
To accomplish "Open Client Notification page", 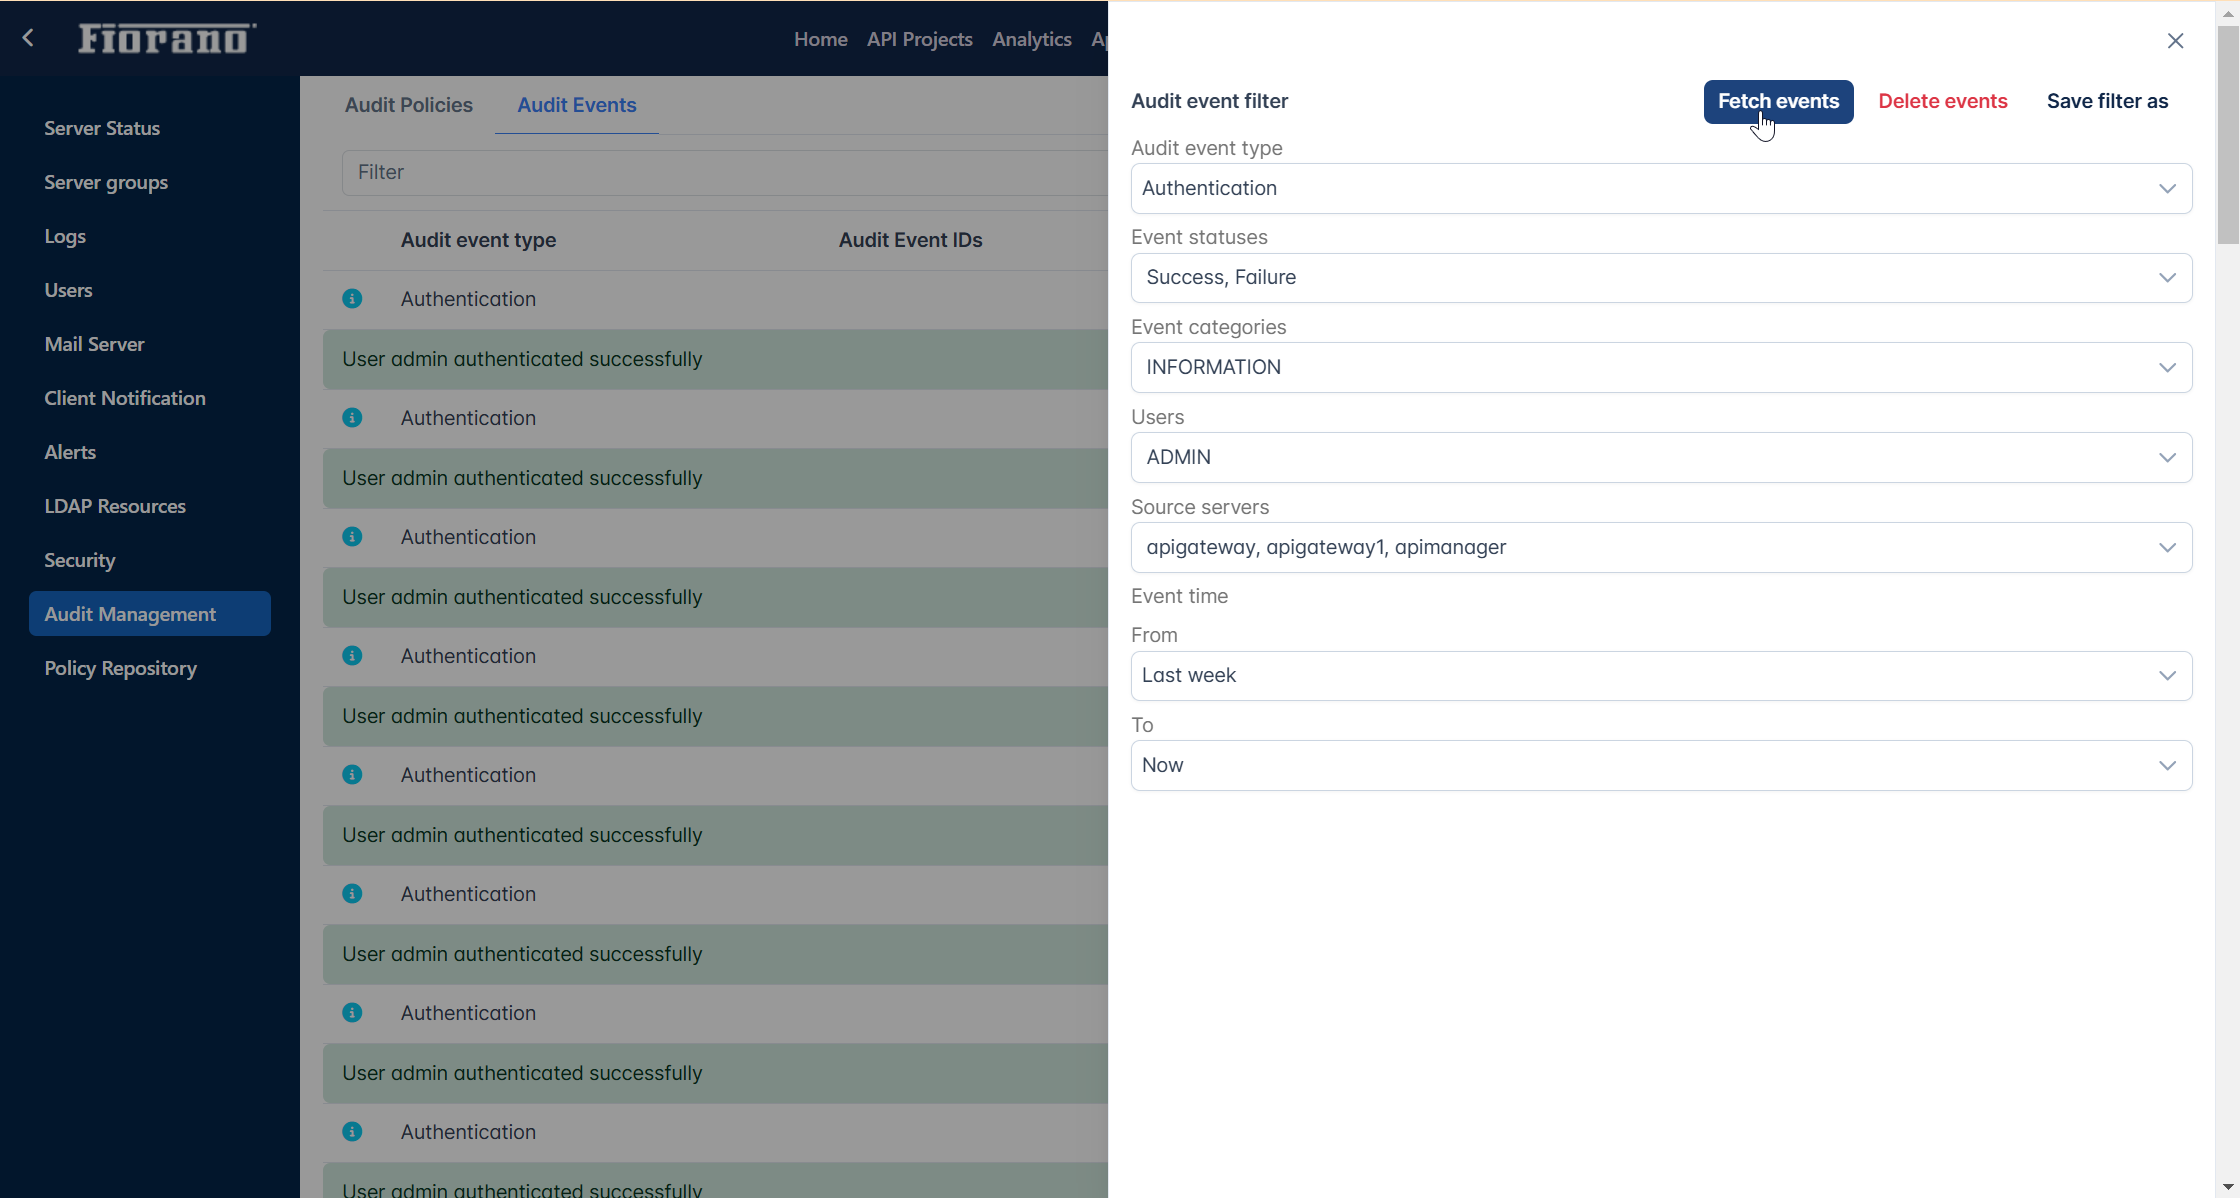I will [125, 398].
